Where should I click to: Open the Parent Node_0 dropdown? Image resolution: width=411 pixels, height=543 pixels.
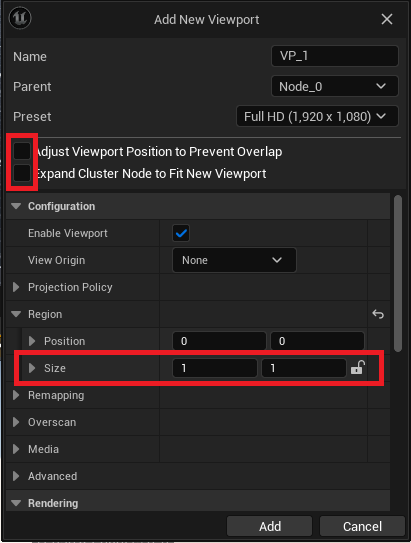(x=334, y=86)
